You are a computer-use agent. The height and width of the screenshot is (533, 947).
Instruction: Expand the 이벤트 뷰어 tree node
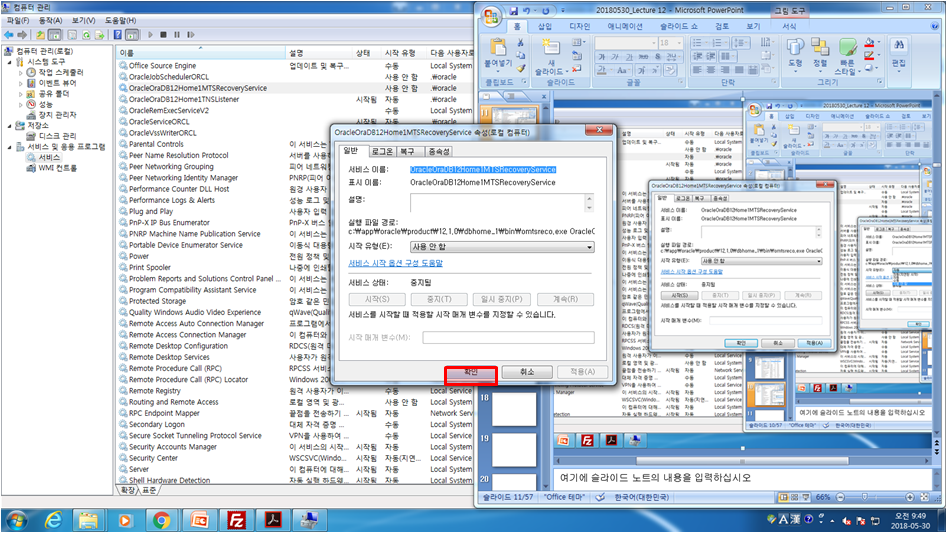(x=21, y=83)
